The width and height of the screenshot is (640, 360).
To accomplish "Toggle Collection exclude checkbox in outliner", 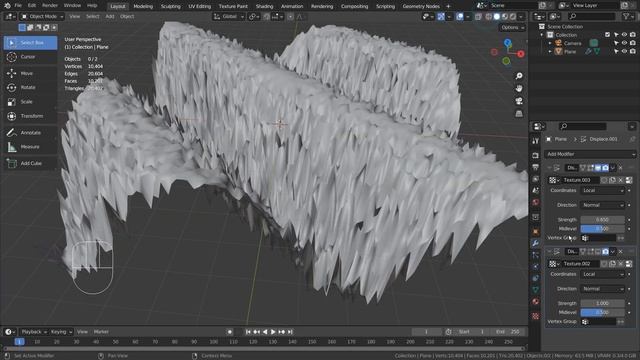I will [x=607, y=35].
